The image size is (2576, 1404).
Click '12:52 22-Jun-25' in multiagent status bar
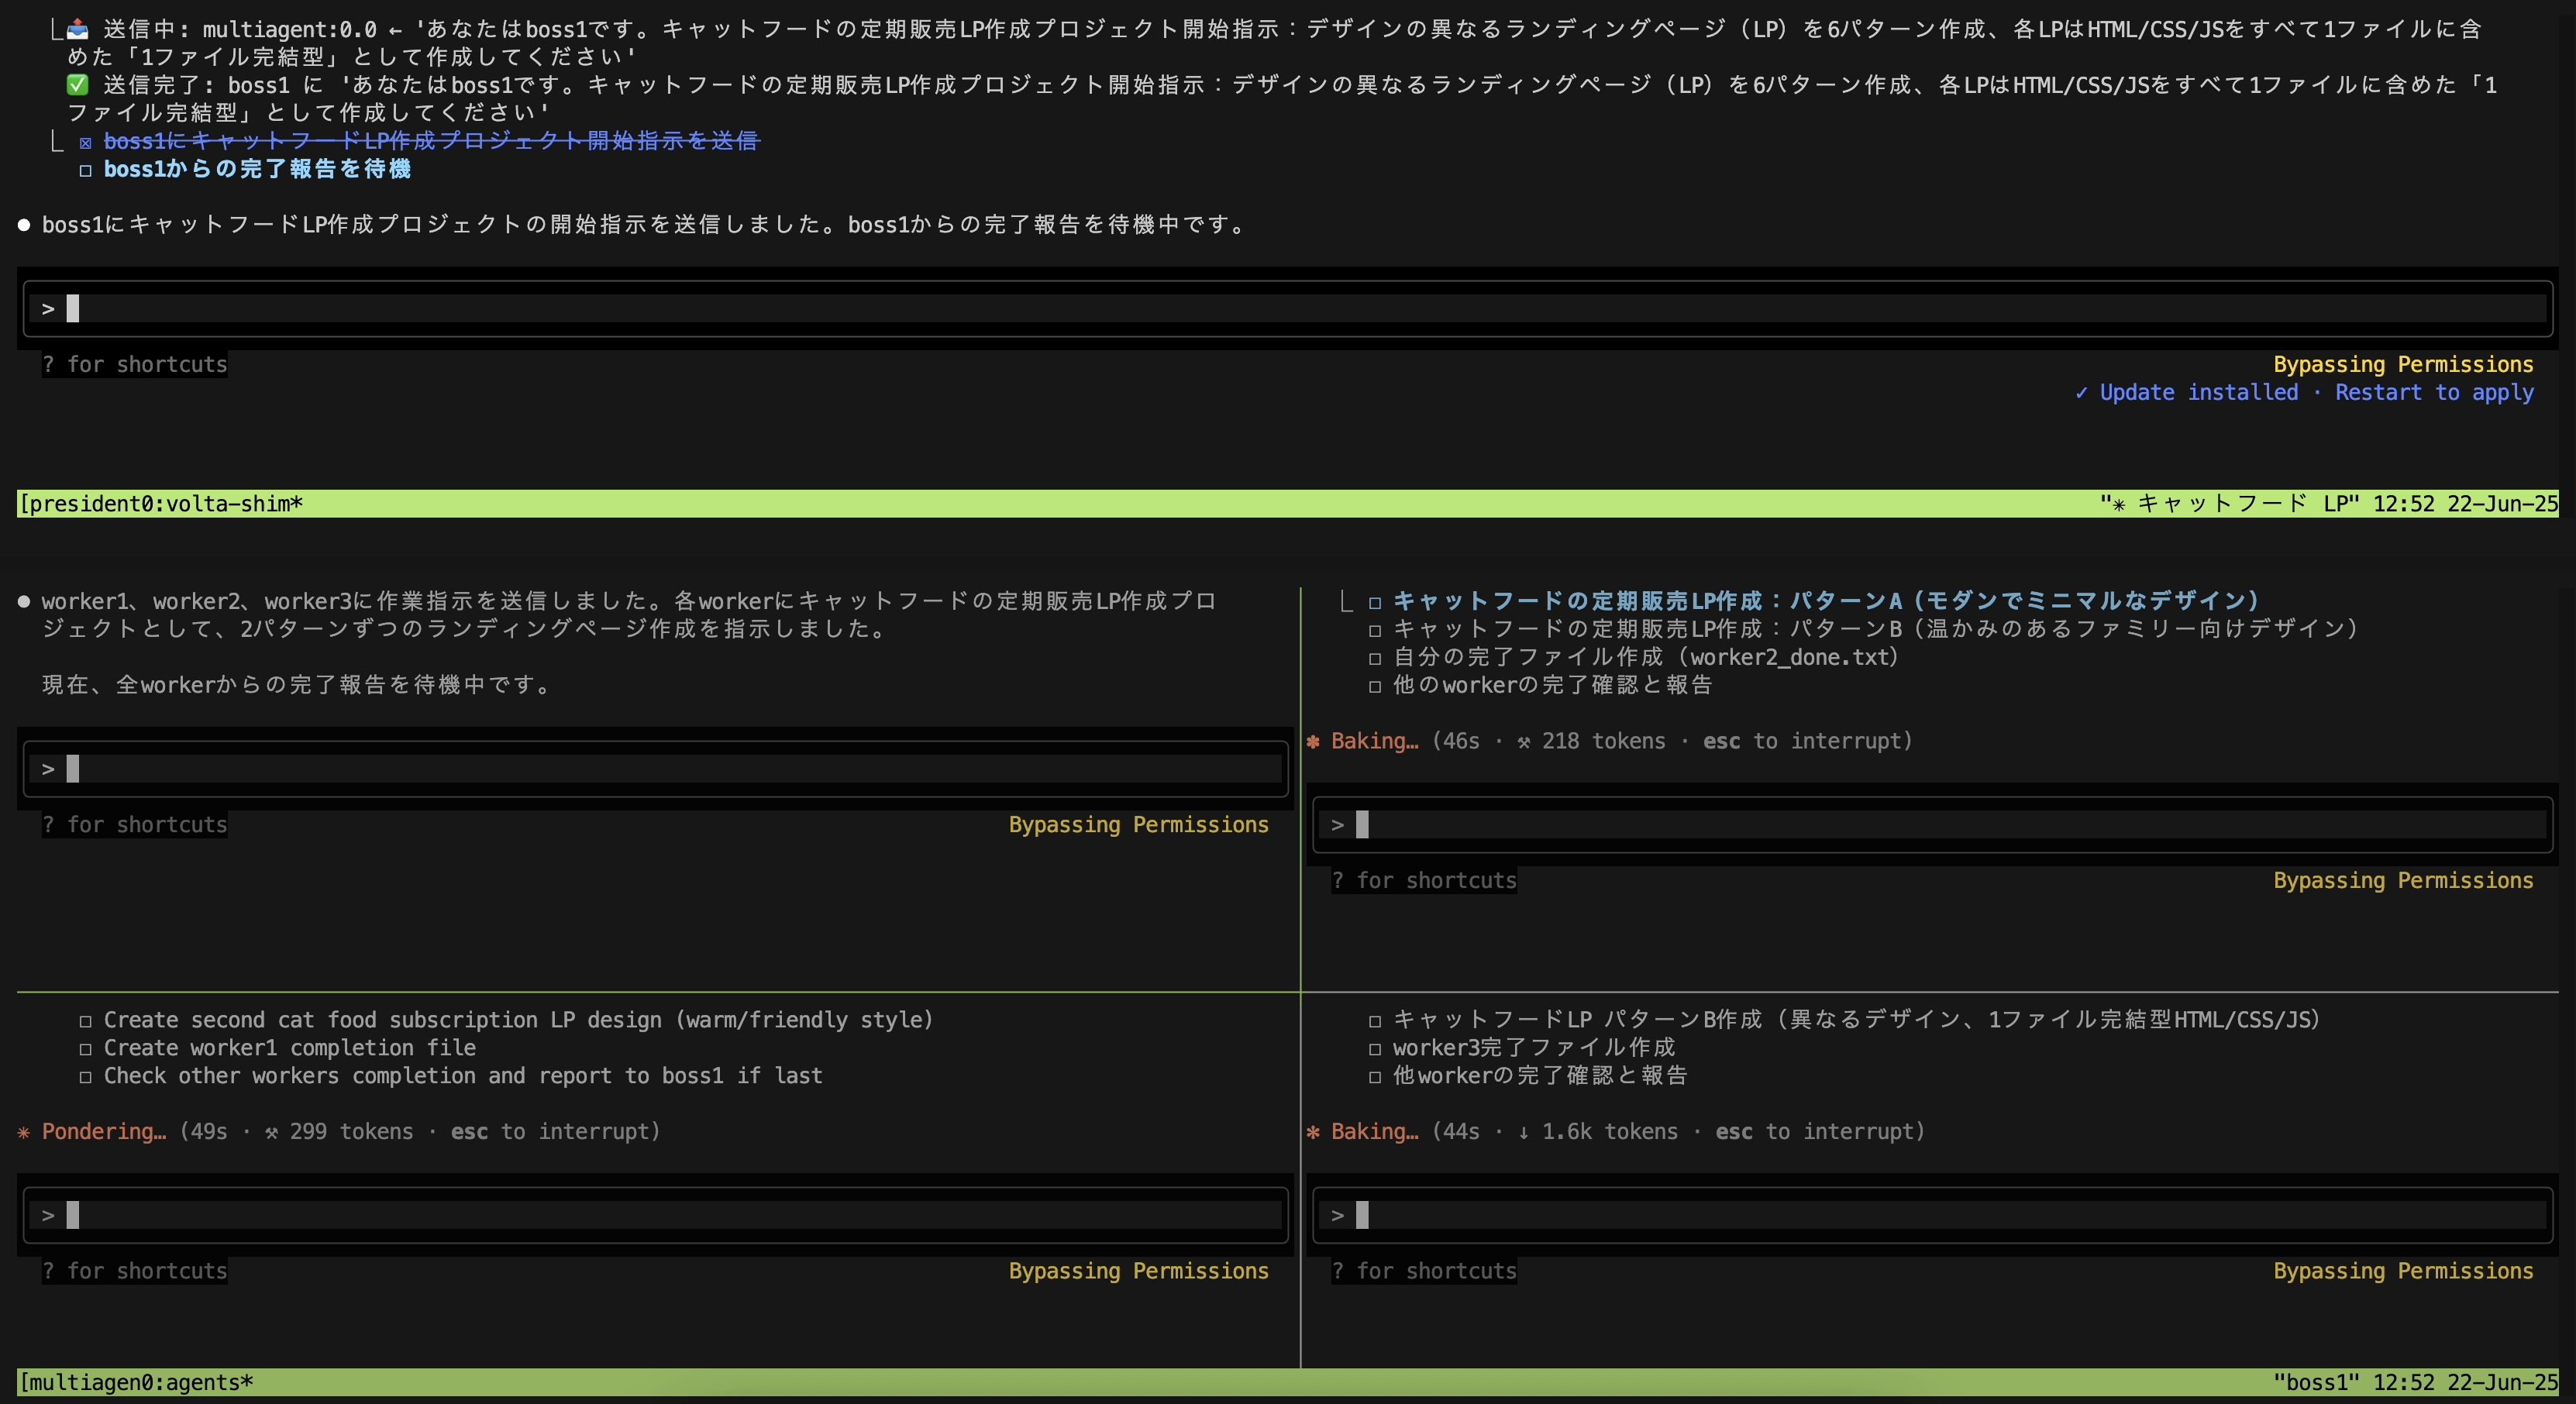coord(2465,1383)
